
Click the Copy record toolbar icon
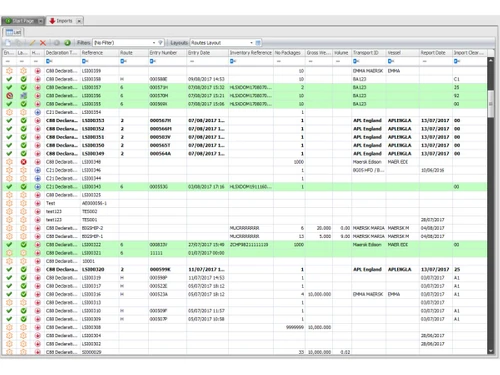pyautogui.click(x=19, y=43)
